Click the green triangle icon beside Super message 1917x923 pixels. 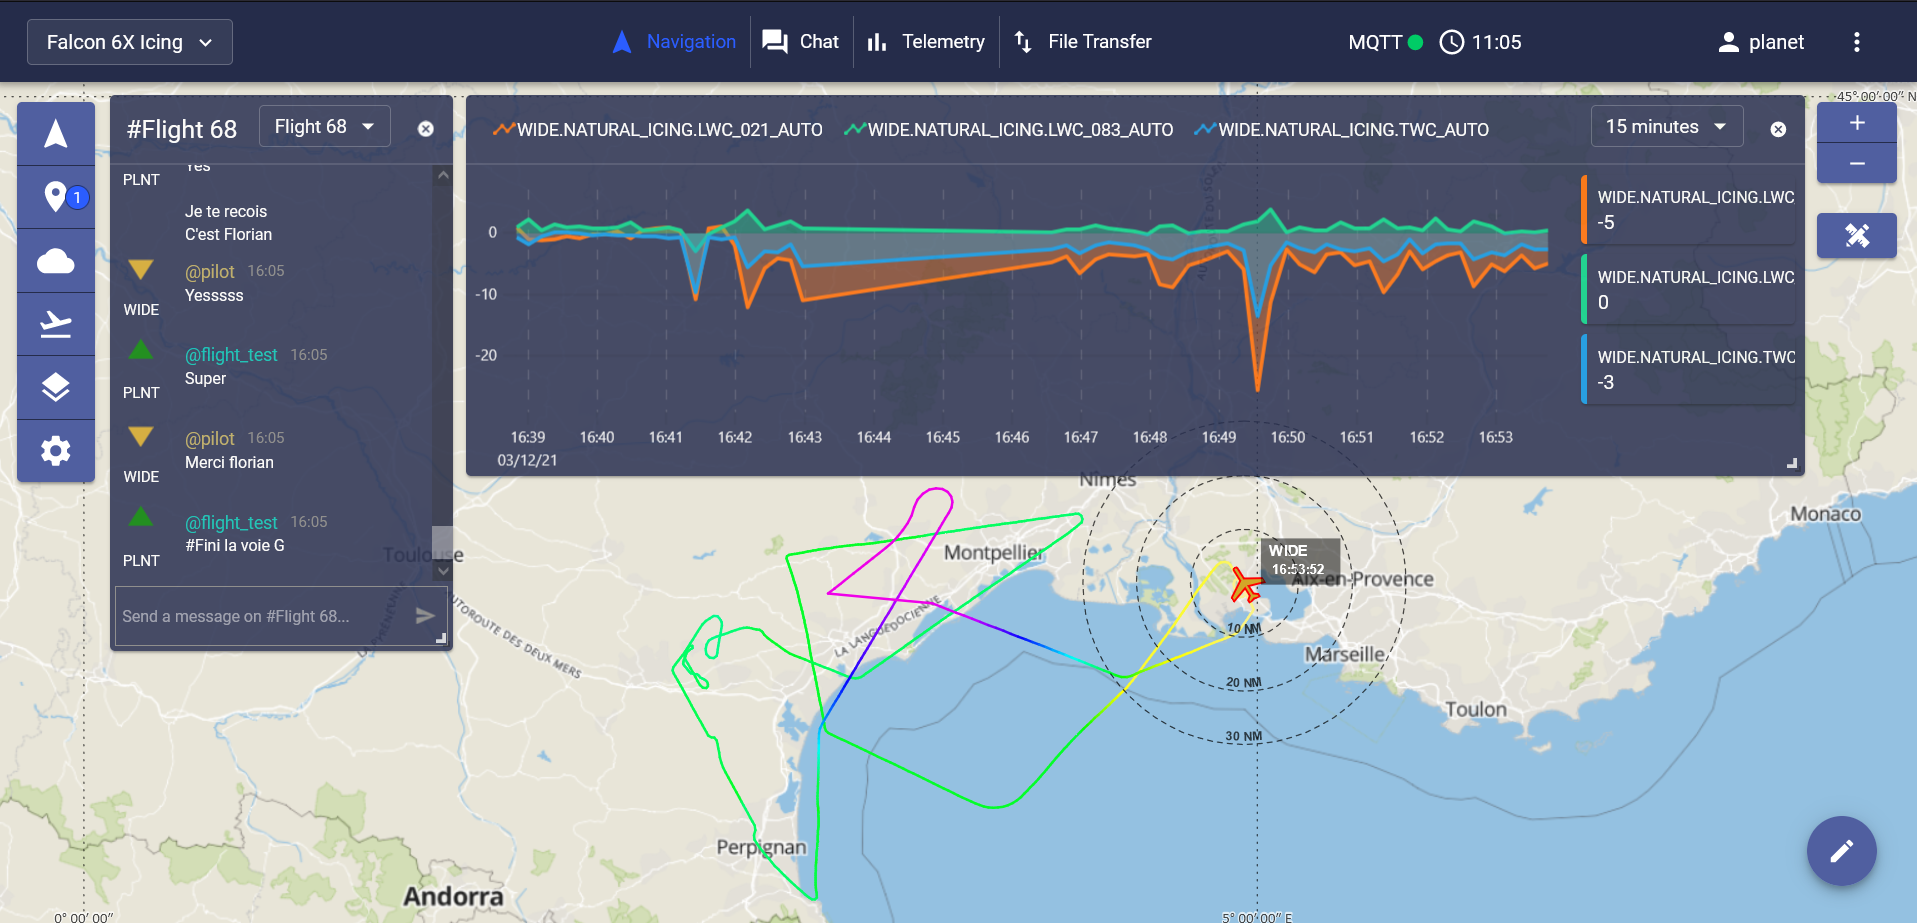coord(141,350)
